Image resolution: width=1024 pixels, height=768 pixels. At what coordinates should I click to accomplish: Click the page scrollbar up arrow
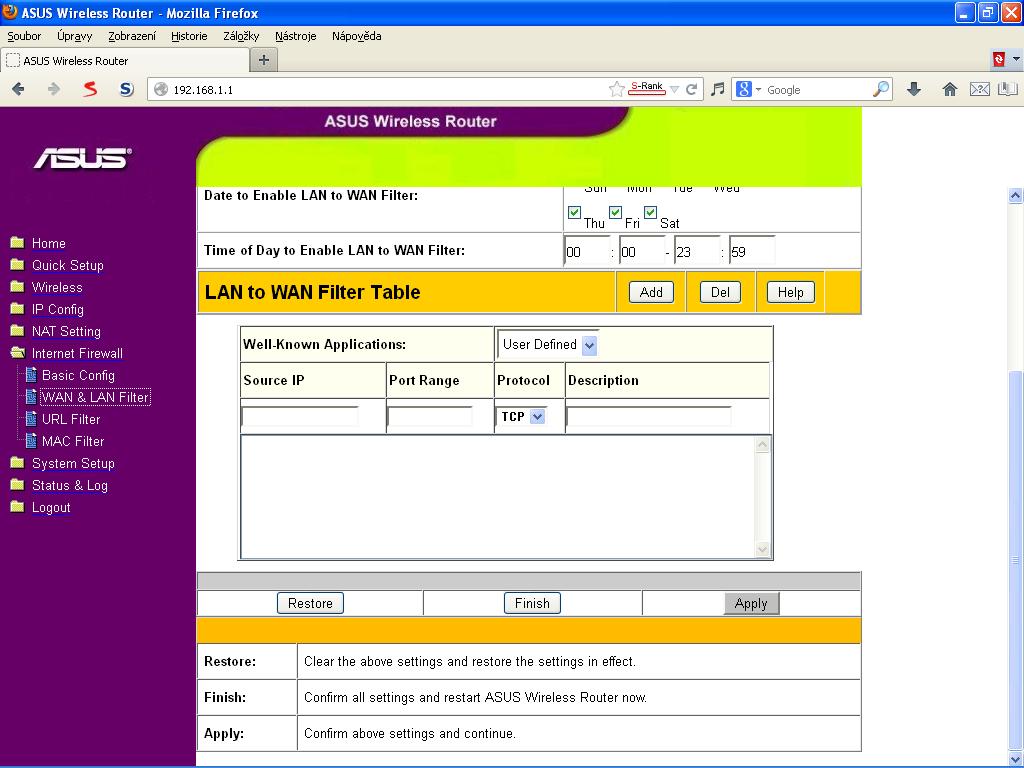click(x=1016, y=195)
